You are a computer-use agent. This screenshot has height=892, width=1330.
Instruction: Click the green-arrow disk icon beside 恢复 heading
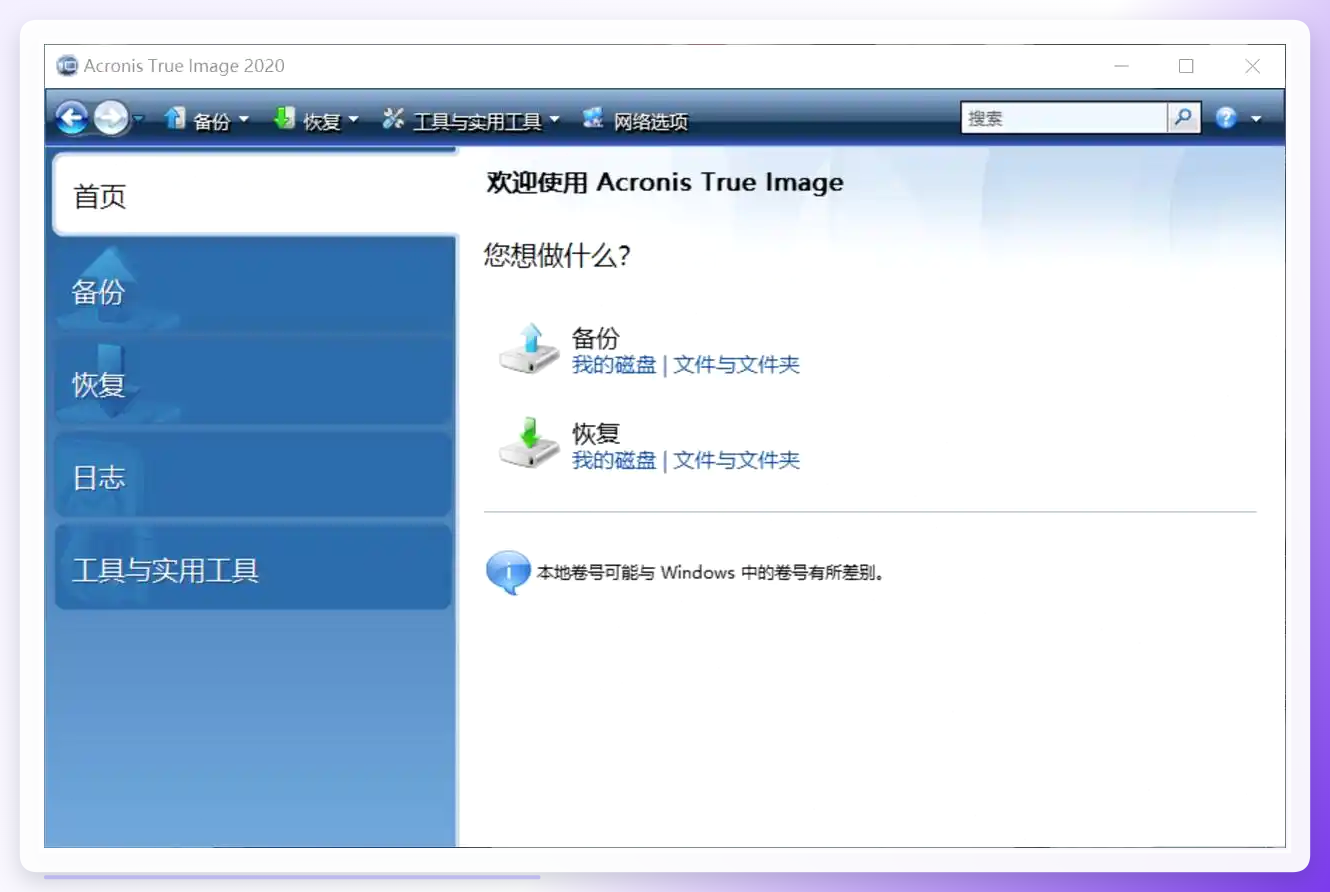(529, 444)
